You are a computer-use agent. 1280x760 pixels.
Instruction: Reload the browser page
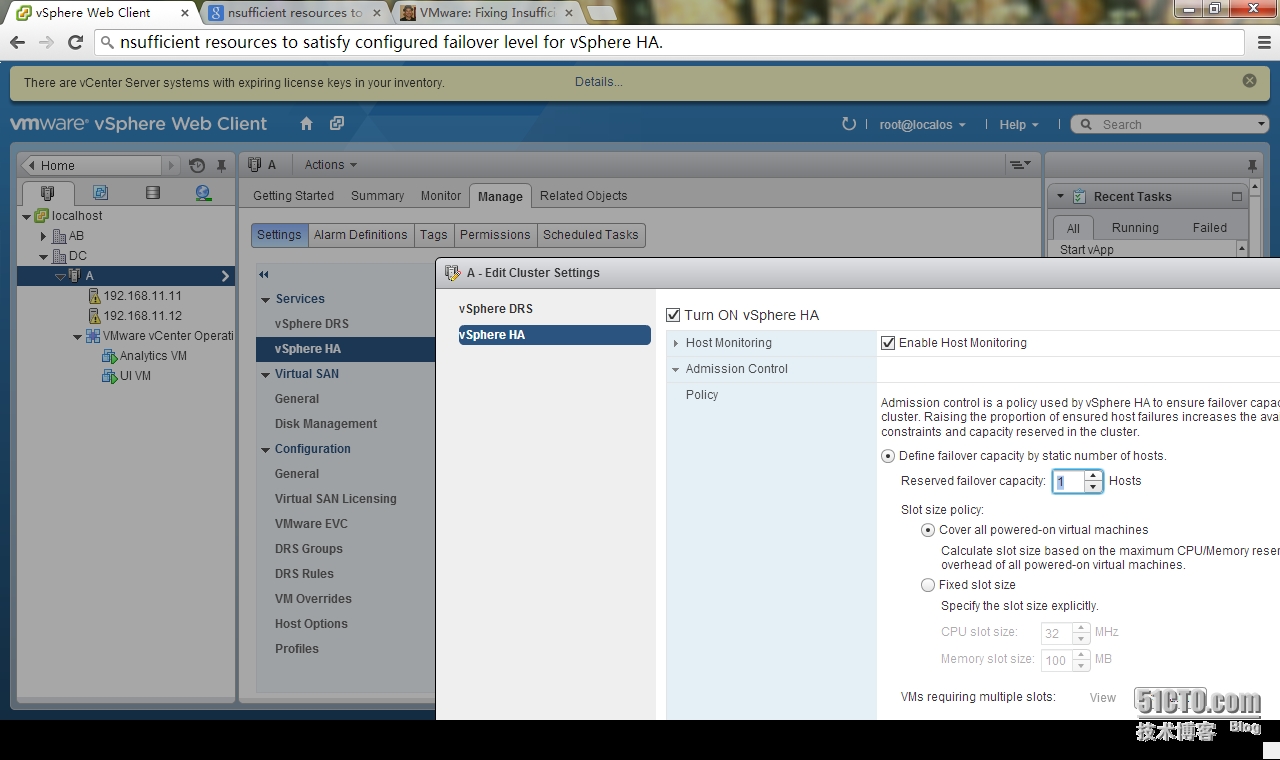pos(75,42)
